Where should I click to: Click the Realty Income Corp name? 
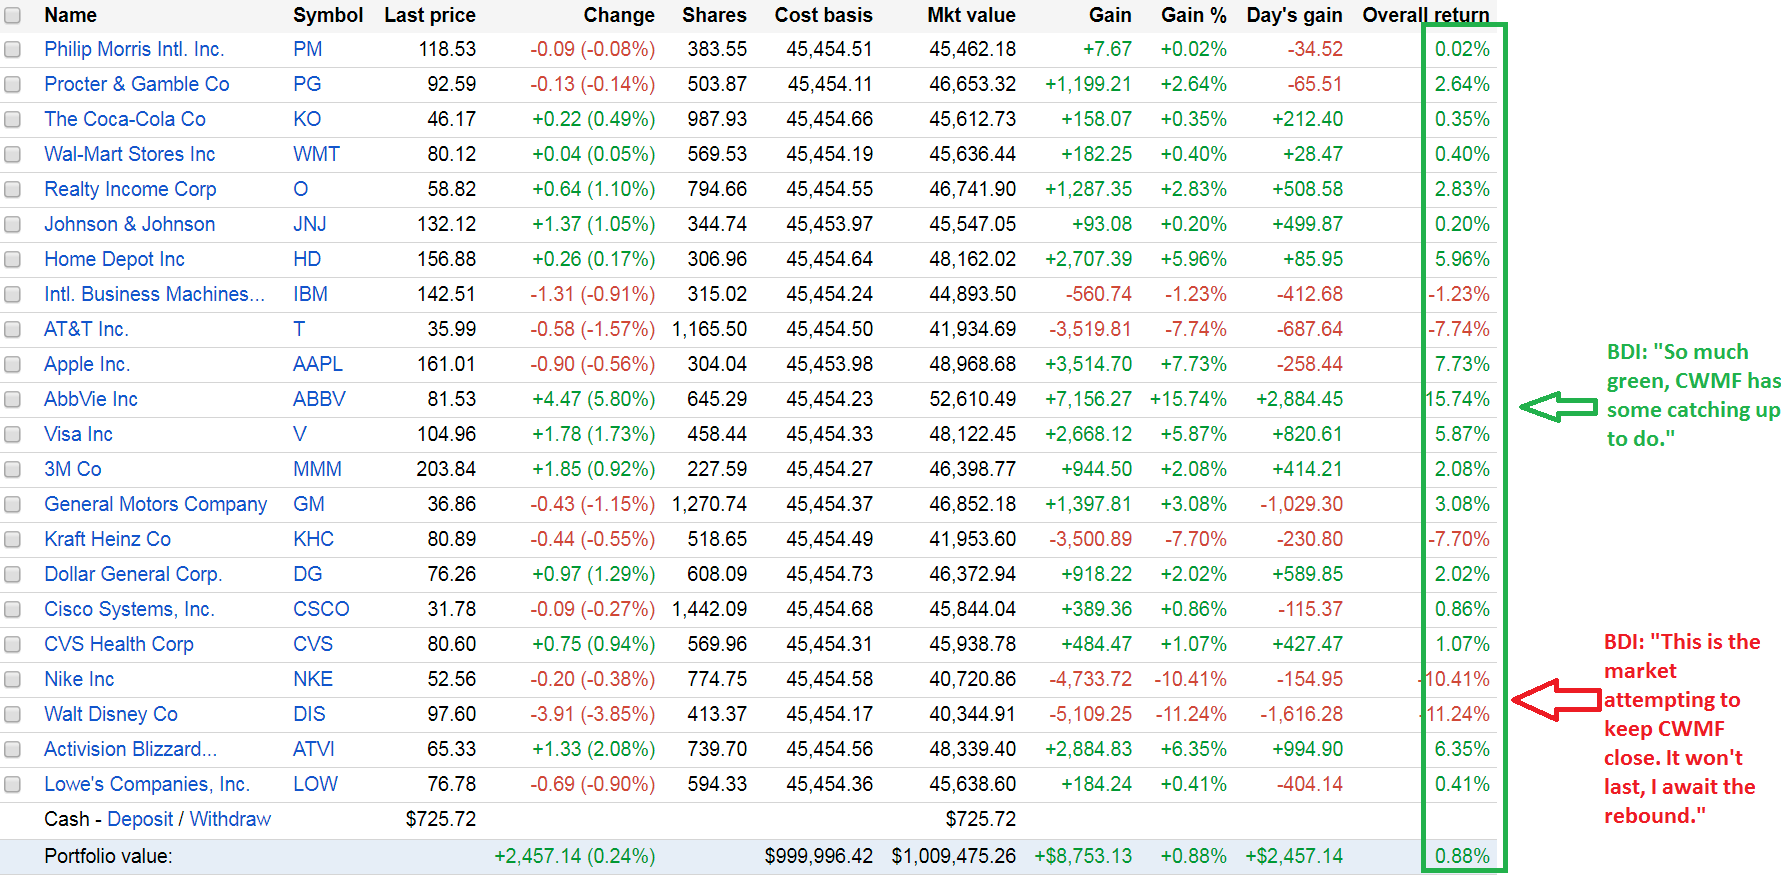click(x=130, y=189)
